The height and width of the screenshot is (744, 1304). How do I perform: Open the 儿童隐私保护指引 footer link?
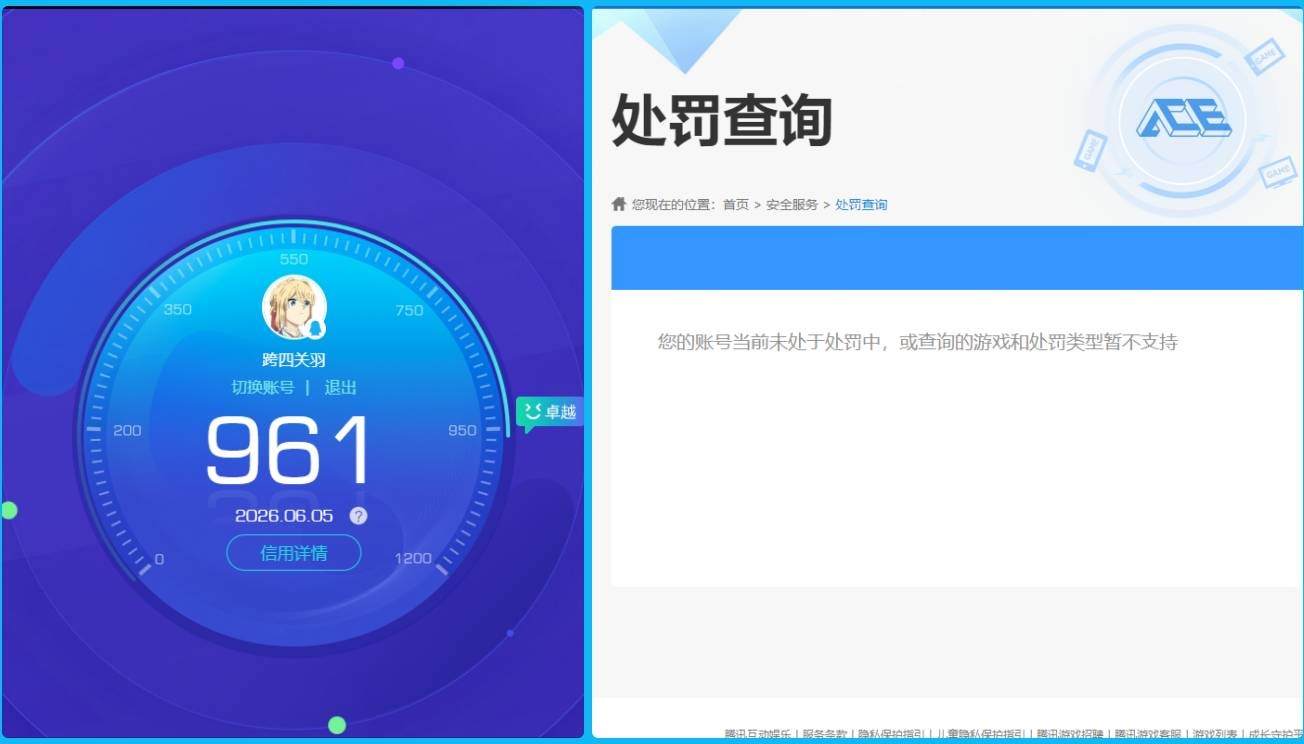click(x=979, y=734)
